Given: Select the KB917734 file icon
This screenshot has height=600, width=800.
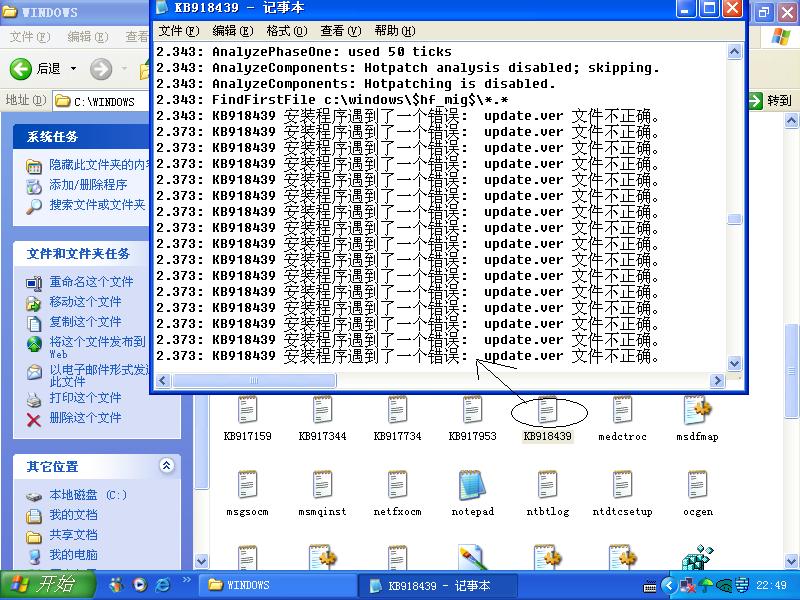Looking at the screenshot, I should coord(397,410).
